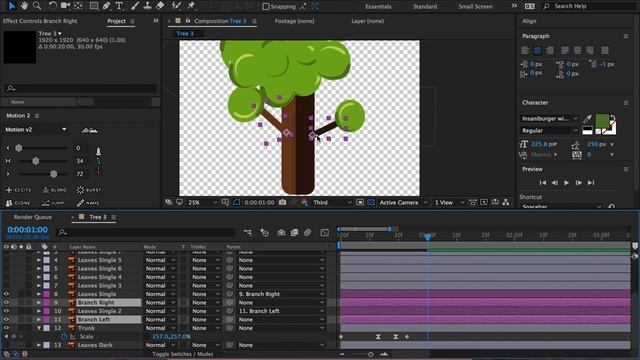This screenshot has width=640, height=360.
Task: Click the eyedropper in Character panel
Action: (587, 118)
